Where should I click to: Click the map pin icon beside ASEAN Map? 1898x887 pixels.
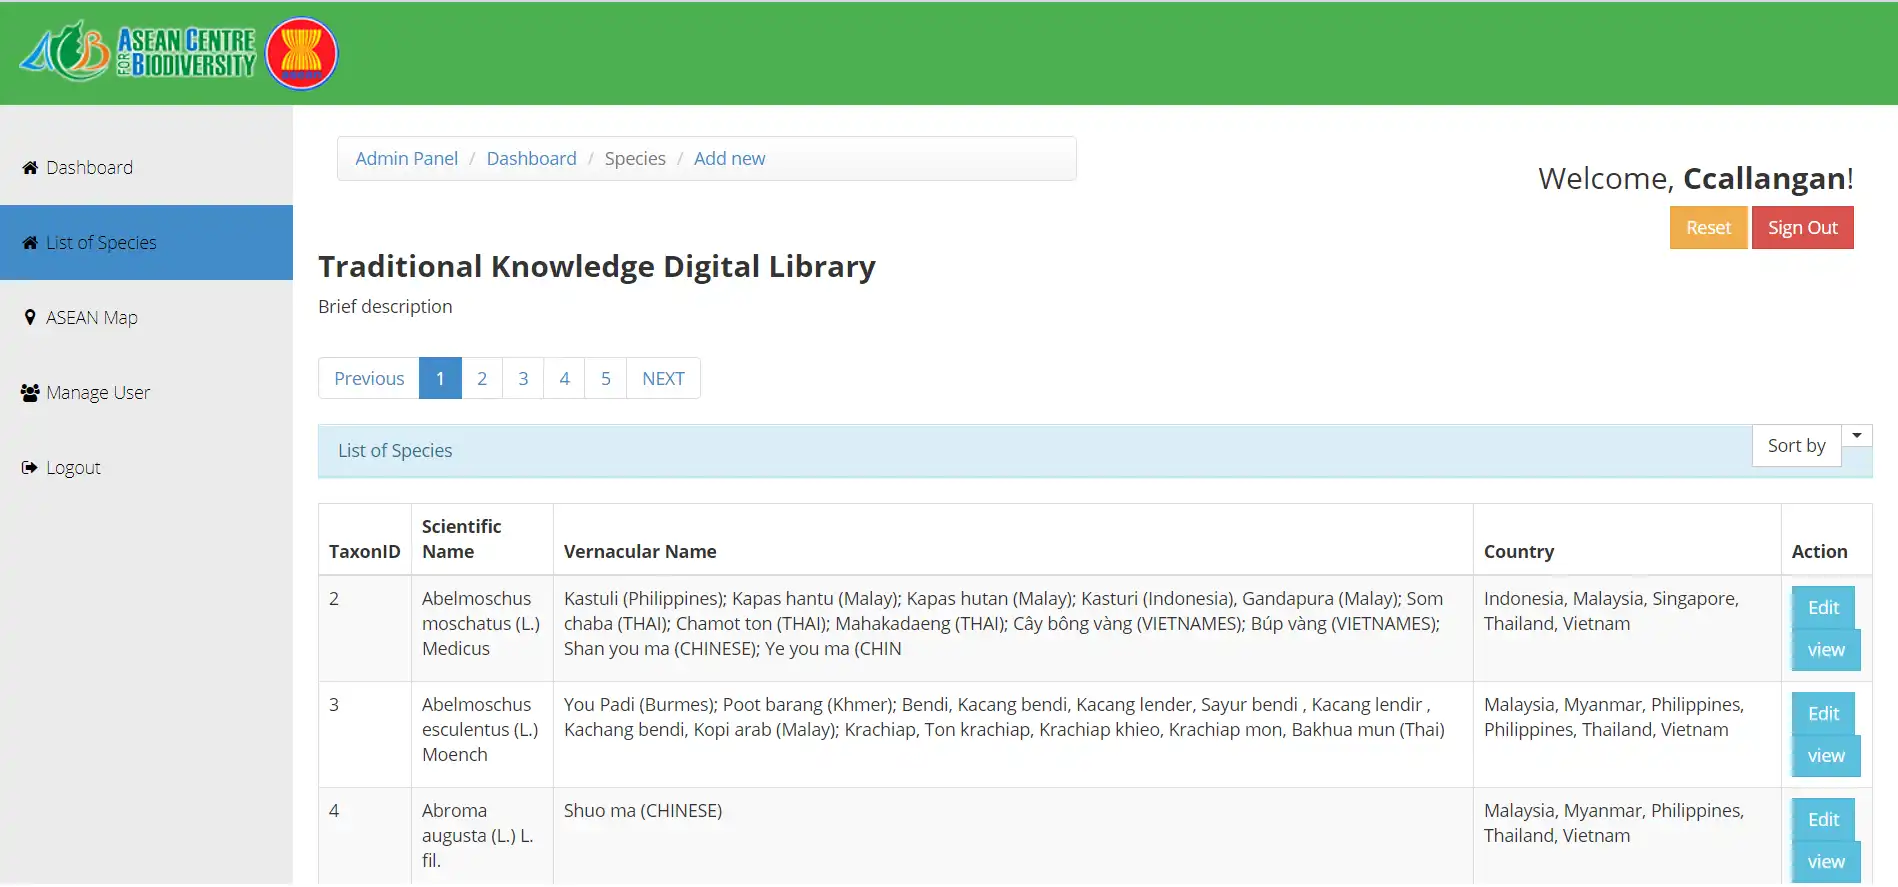(x=30, y=317)
